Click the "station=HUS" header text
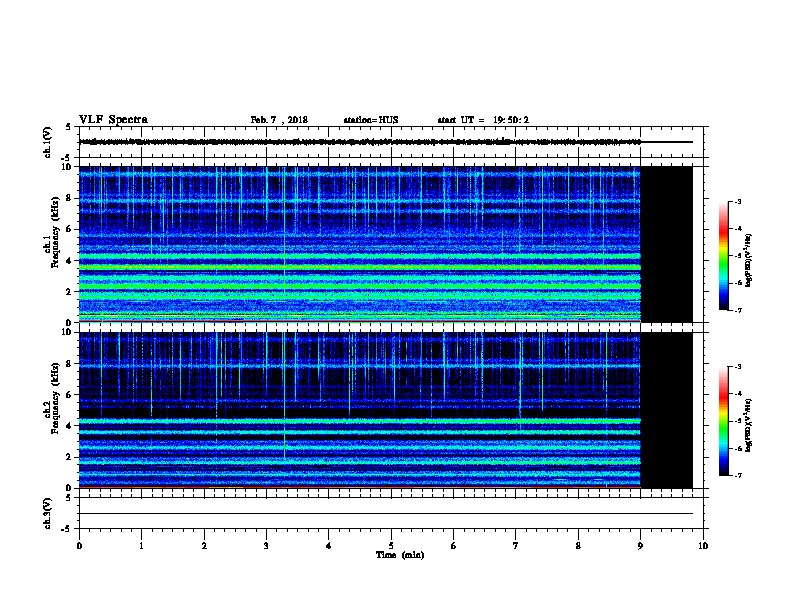The height and width of the screenshot is (612, 792). point(371,120)
